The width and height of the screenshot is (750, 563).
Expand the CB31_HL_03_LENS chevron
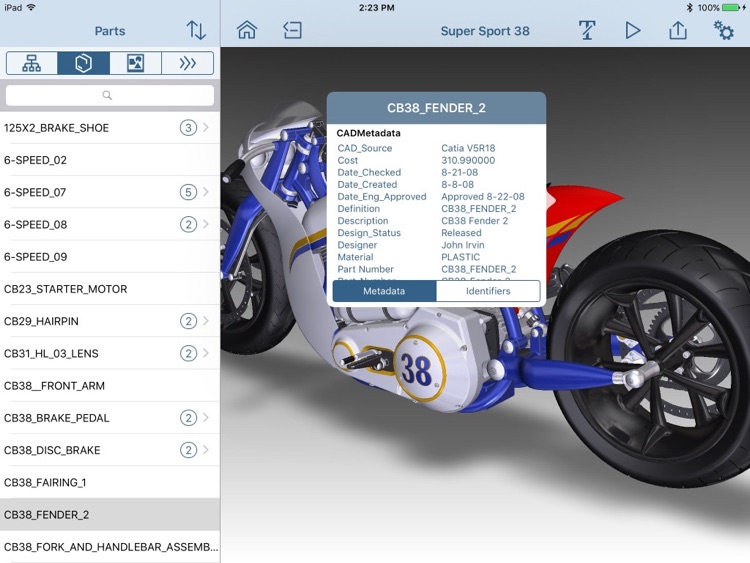[206, 353]
